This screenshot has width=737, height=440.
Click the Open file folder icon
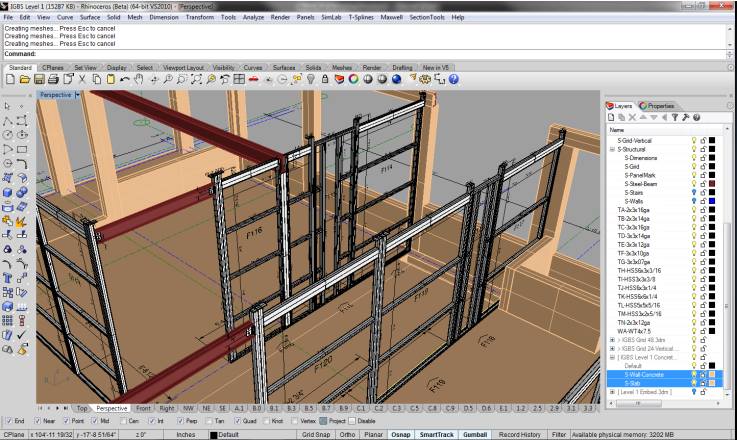tap(24, 79)
